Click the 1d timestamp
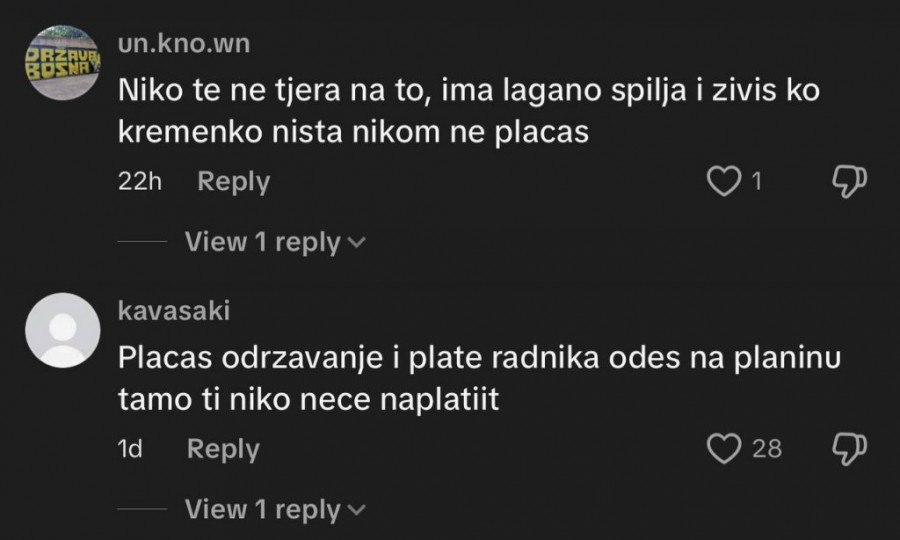900x540 pixels. coord(131,449)
